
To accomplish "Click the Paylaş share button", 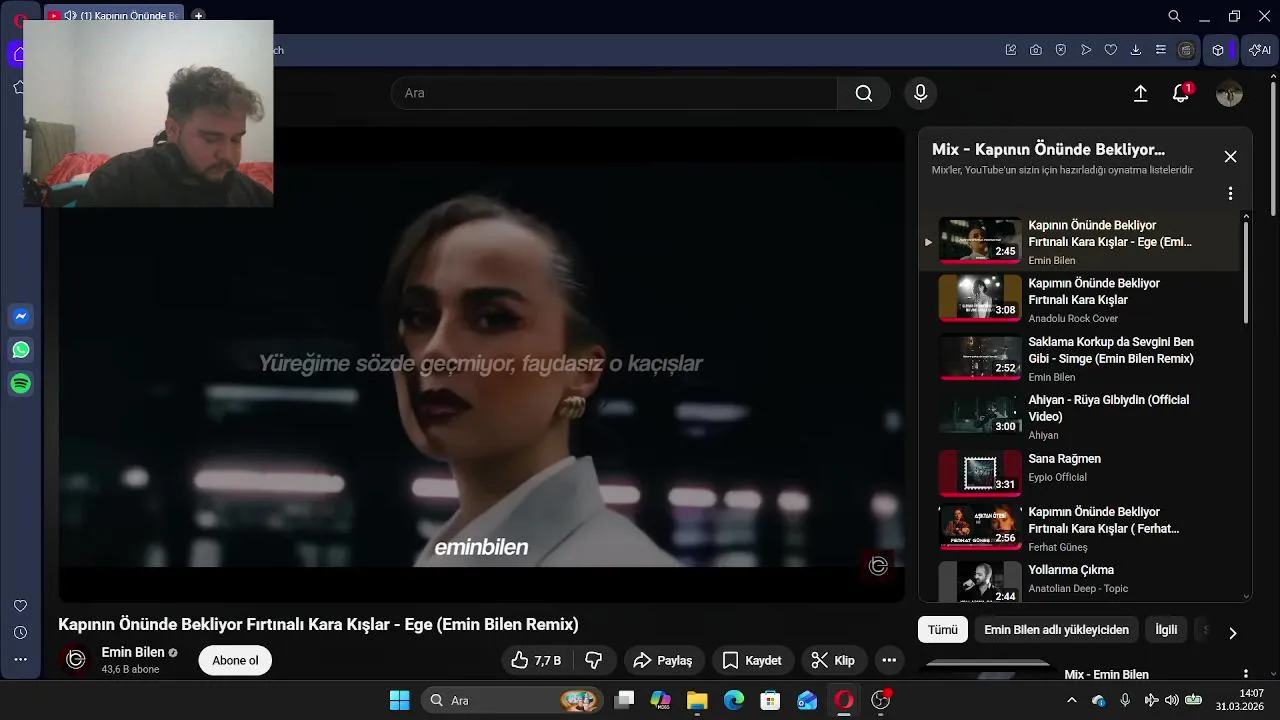I will pos(664,660).
